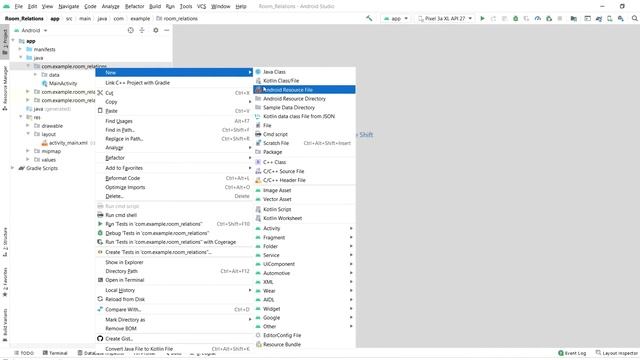This screenshot has width=640, height=360.
Task: Open the Terminal tool window tab
Action: [55, 353]
